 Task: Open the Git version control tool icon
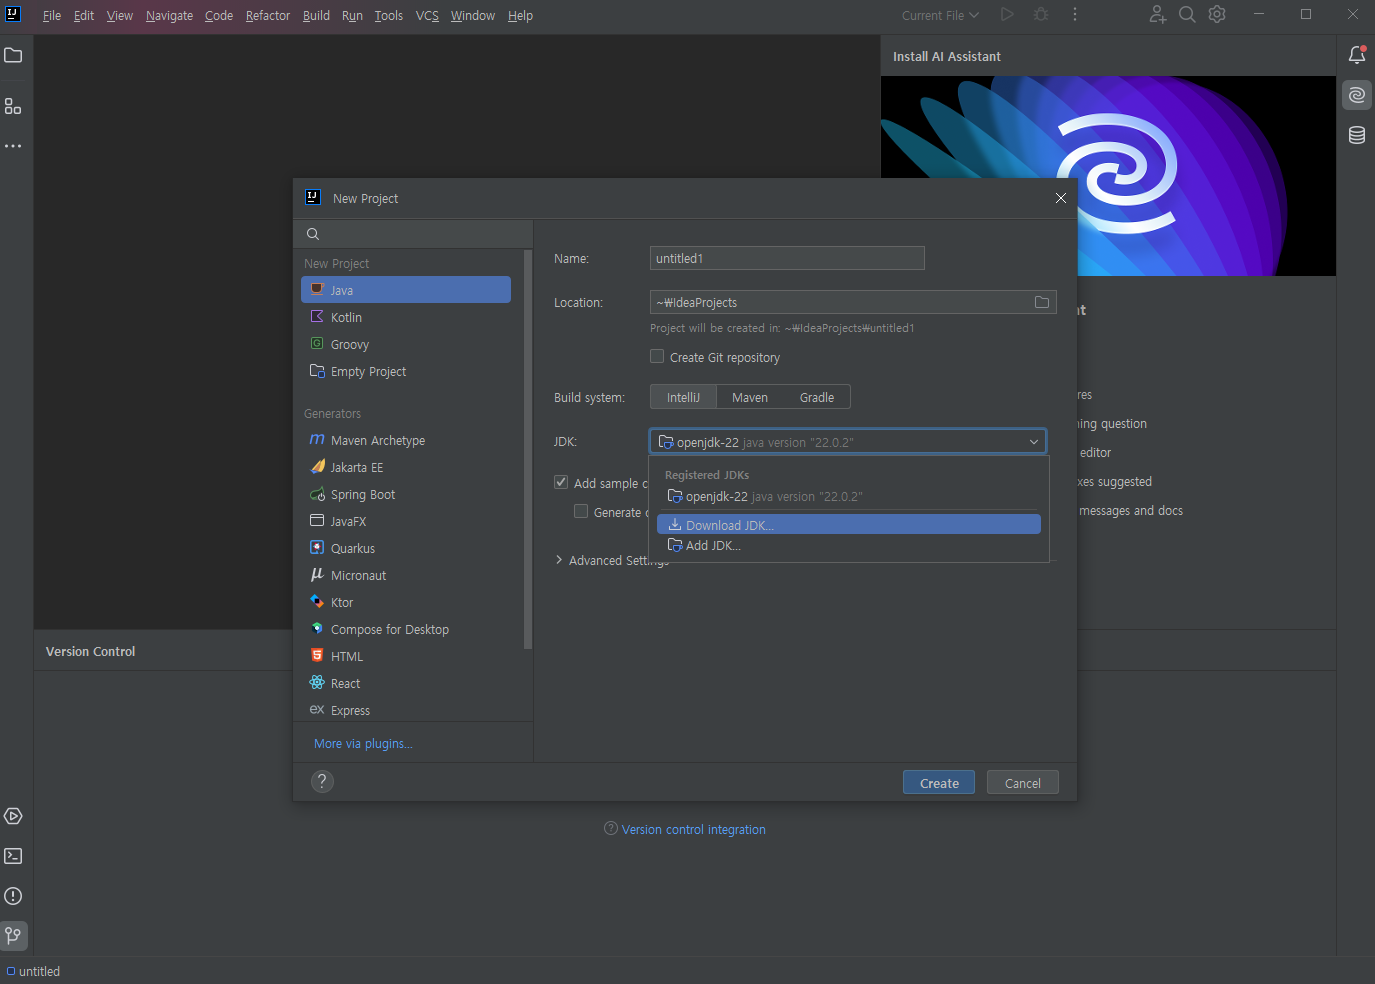point(13,936)
